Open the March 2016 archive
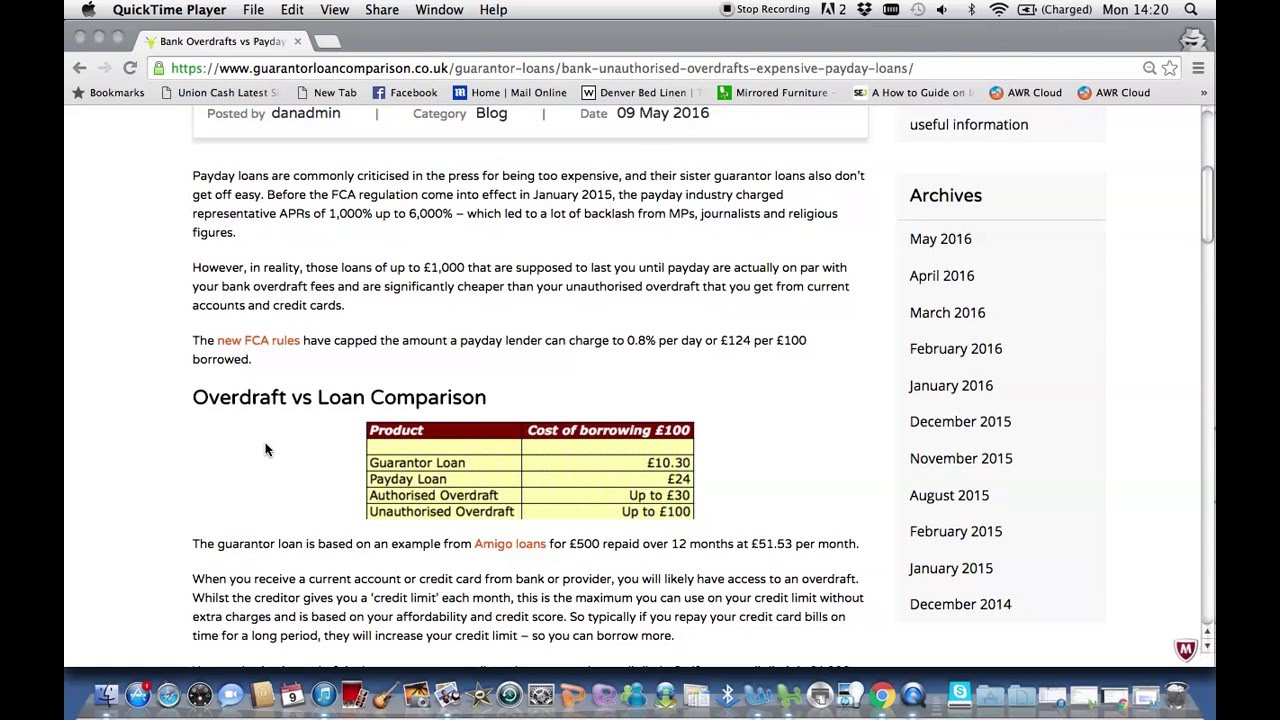Image resolution: width=1280 pixels, height=720 pixels. pos(947,312)
